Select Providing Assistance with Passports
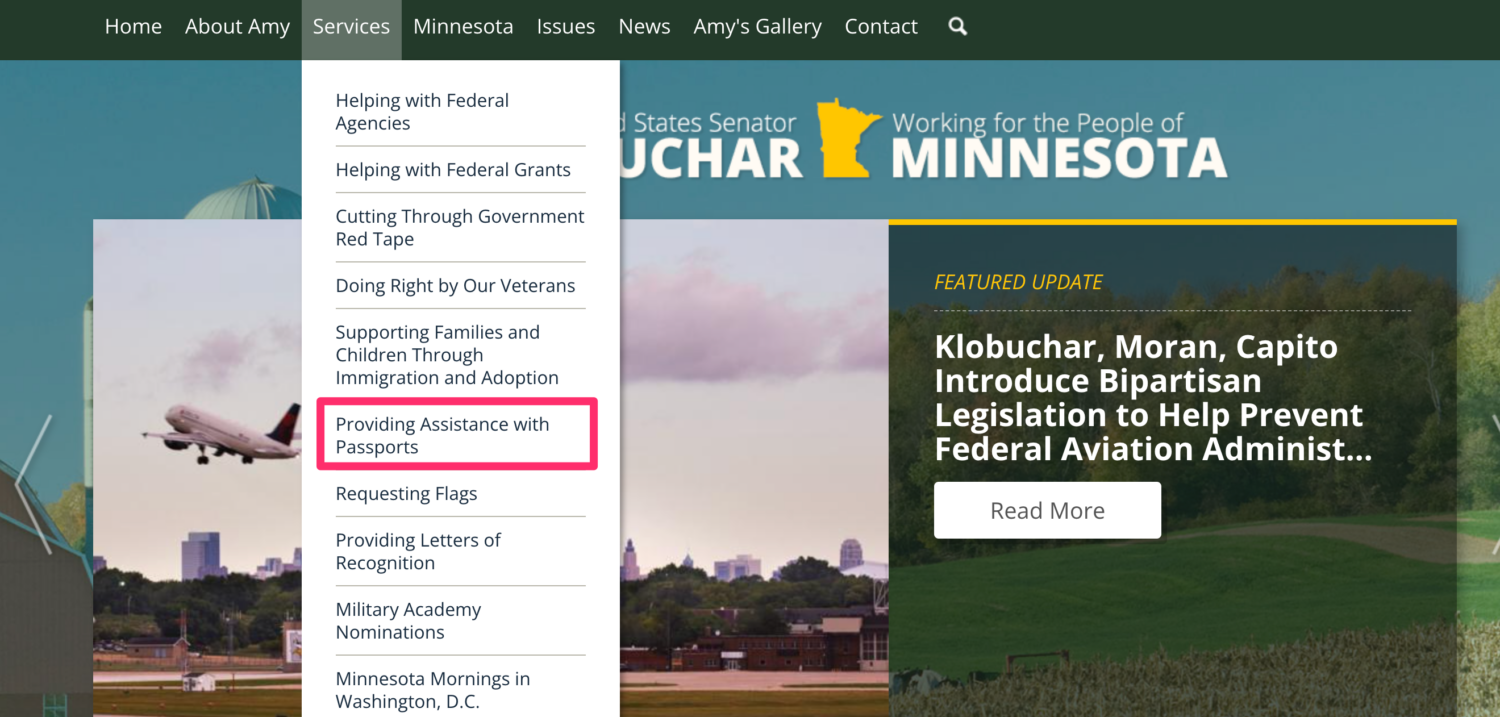Image resolution: width=1500 pixels, height=717 pixels. point(443,435)
